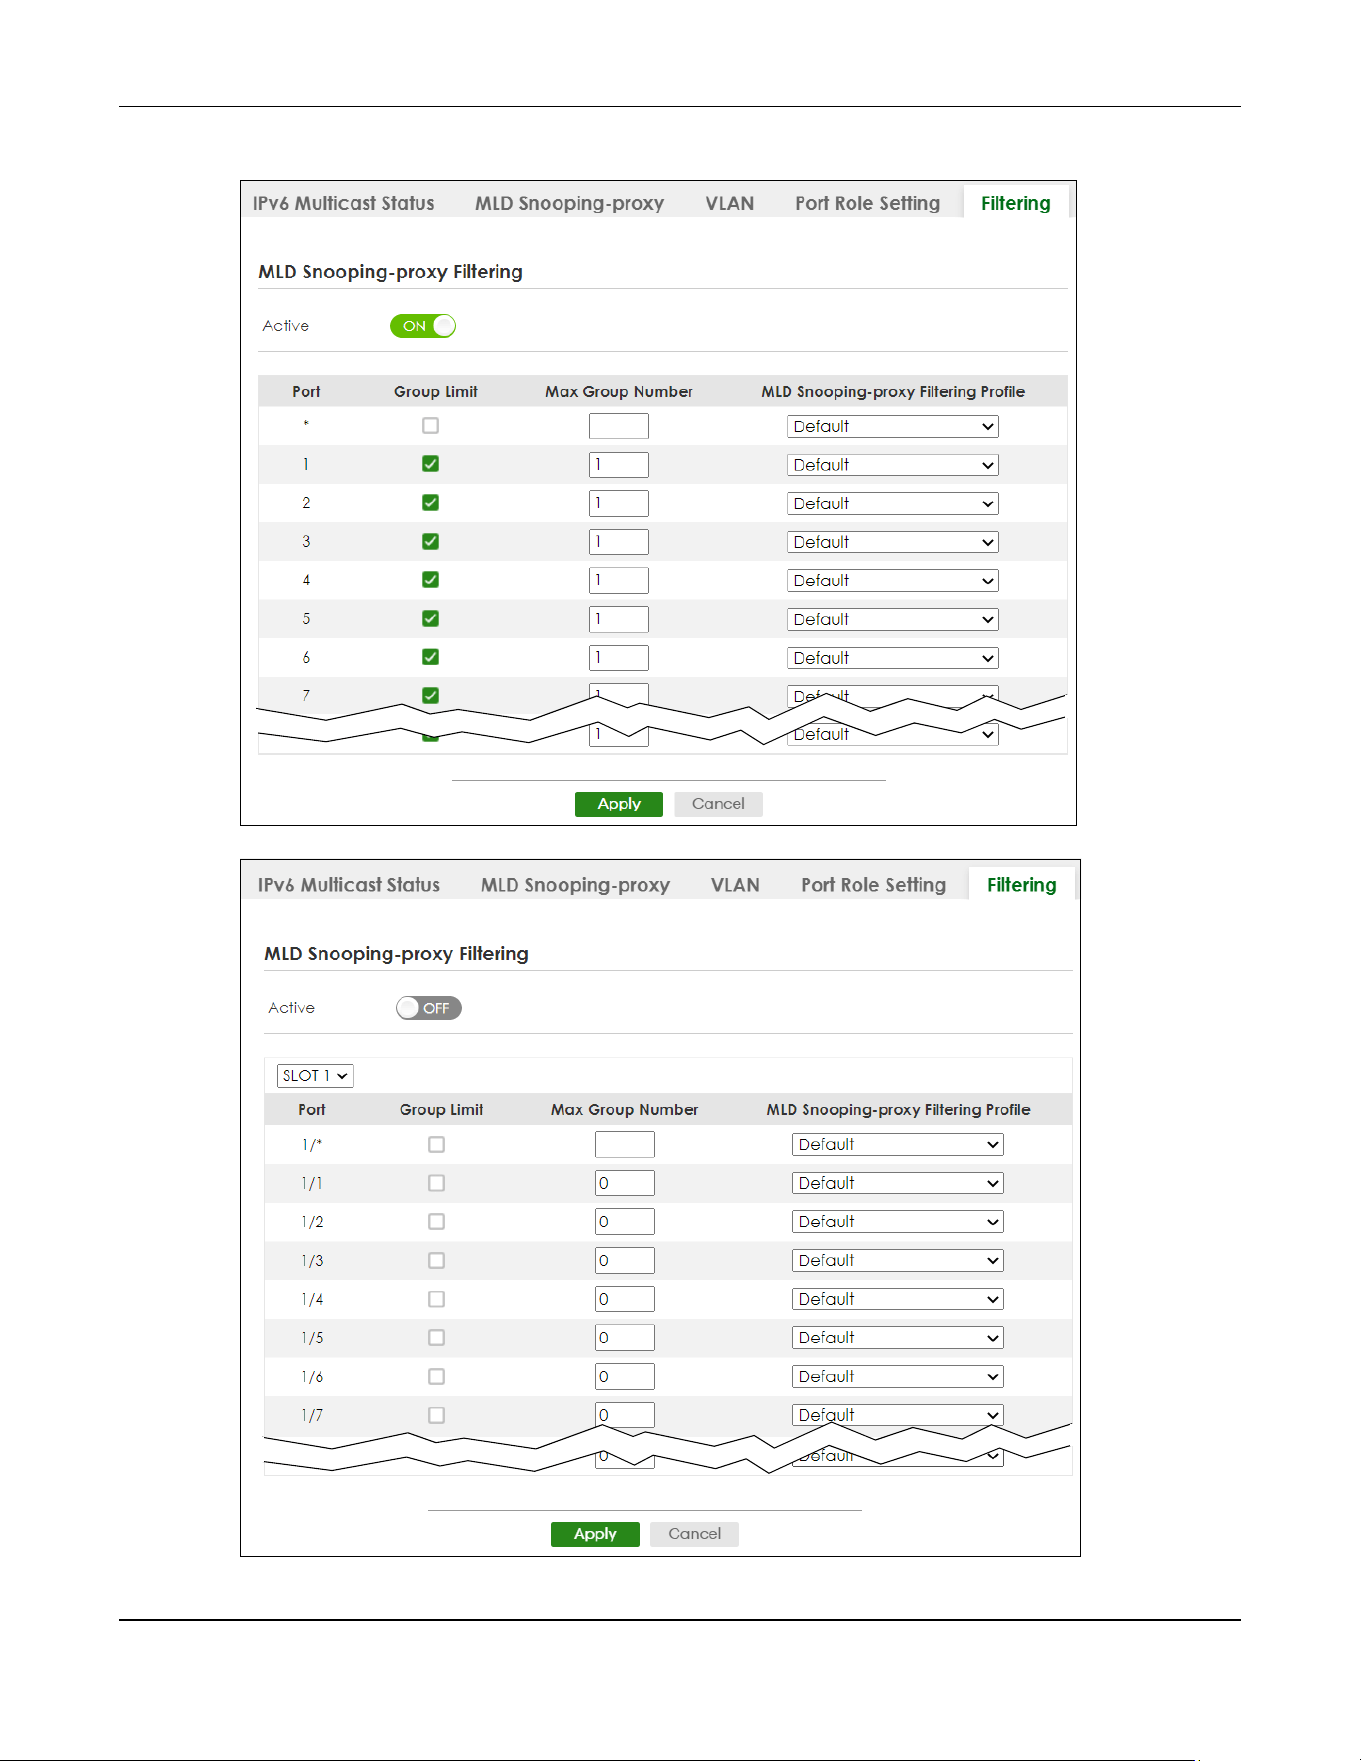
Task: Uncheck Group Limit for port 3
Action: tap(430, 541)
